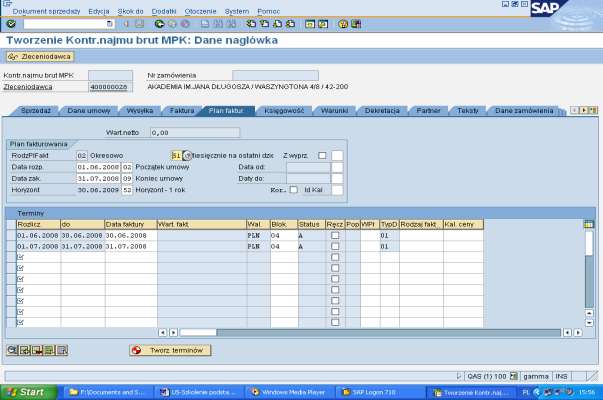Switch to the Partner tab
Viewport: 603px width, 400px height.
428,111
